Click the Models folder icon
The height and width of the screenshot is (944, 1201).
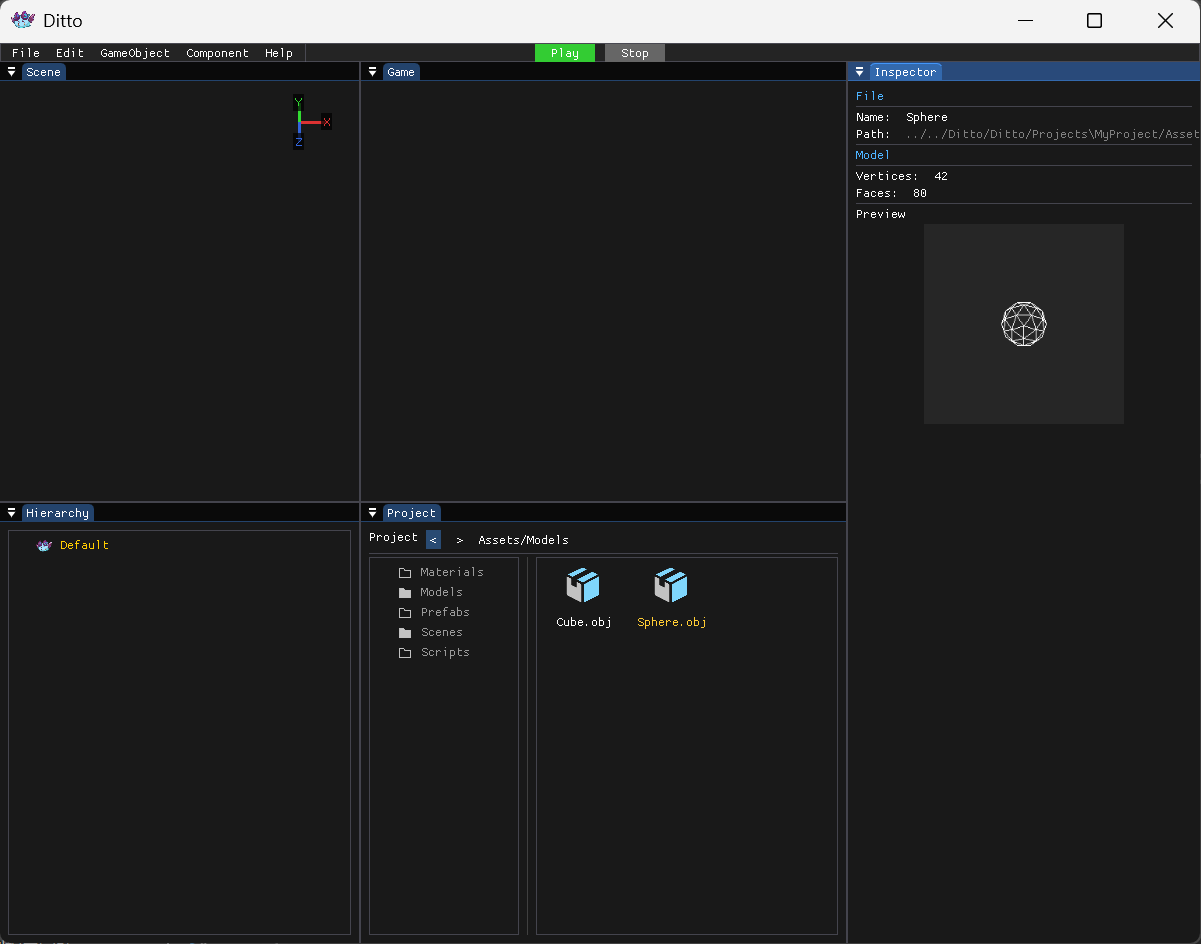[405, 593]
